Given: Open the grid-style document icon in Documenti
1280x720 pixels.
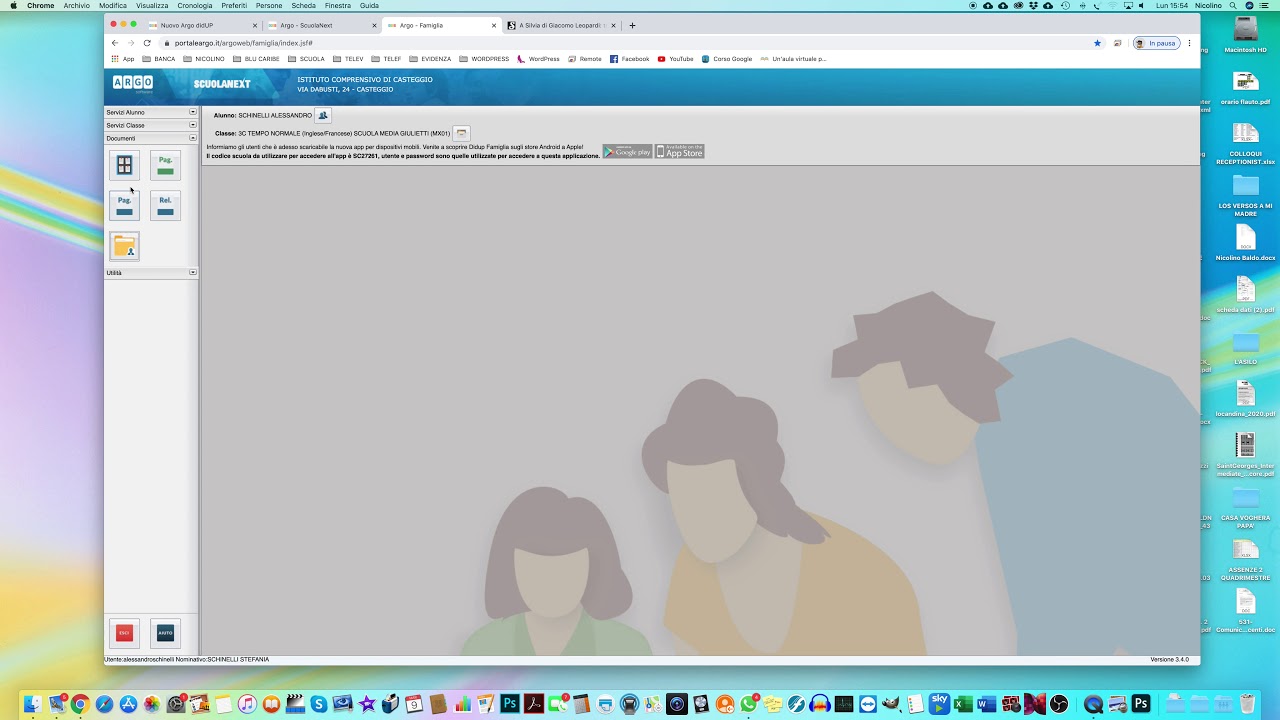Looking at the screenshot, I should [x=124, y=165].
